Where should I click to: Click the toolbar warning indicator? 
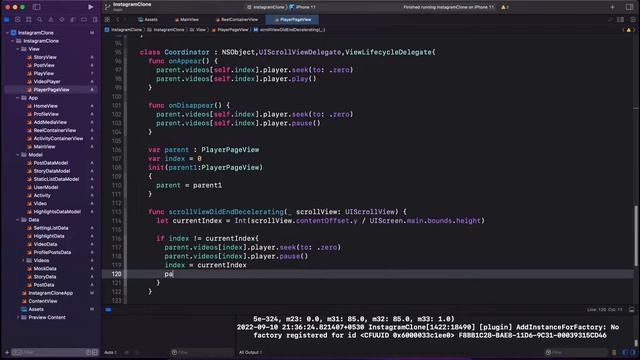pyautogui.click(x=505, y=7)
